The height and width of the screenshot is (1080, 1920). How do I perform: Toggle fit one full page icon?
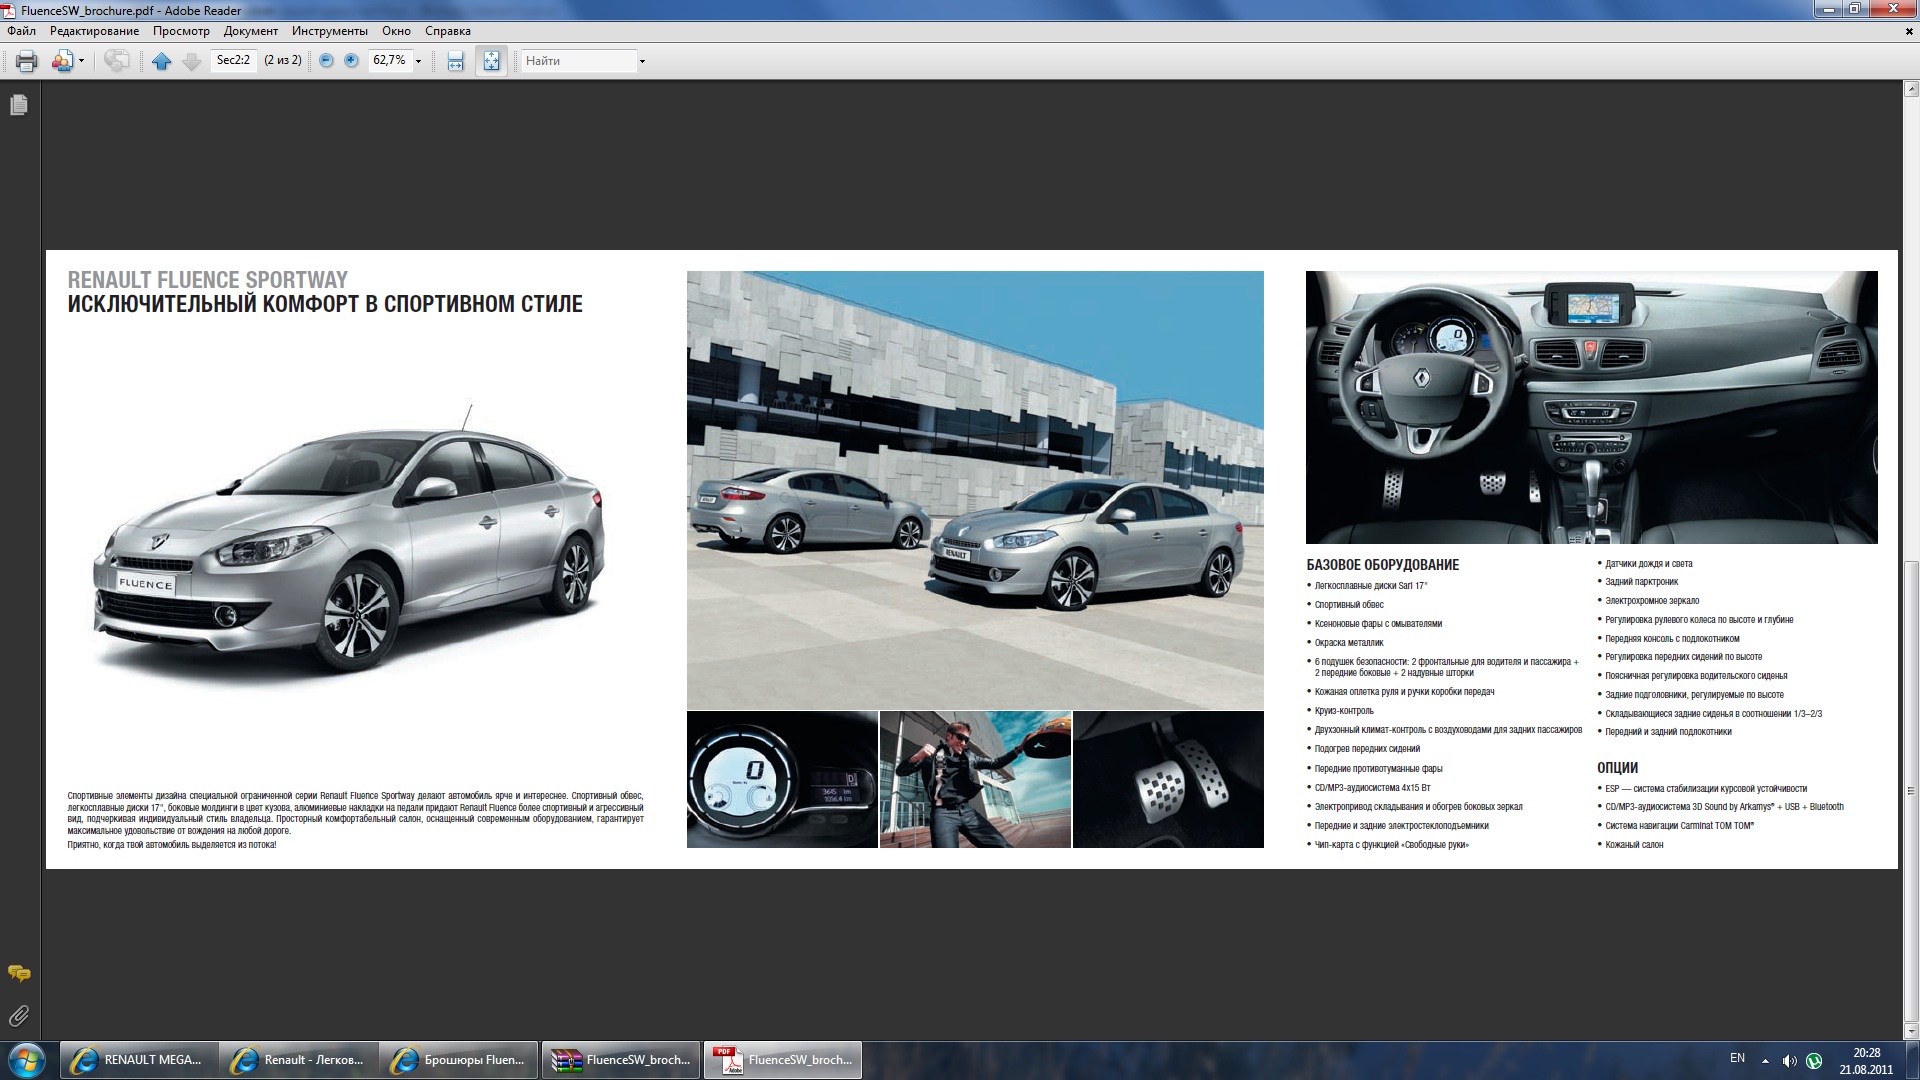(491, 61)
